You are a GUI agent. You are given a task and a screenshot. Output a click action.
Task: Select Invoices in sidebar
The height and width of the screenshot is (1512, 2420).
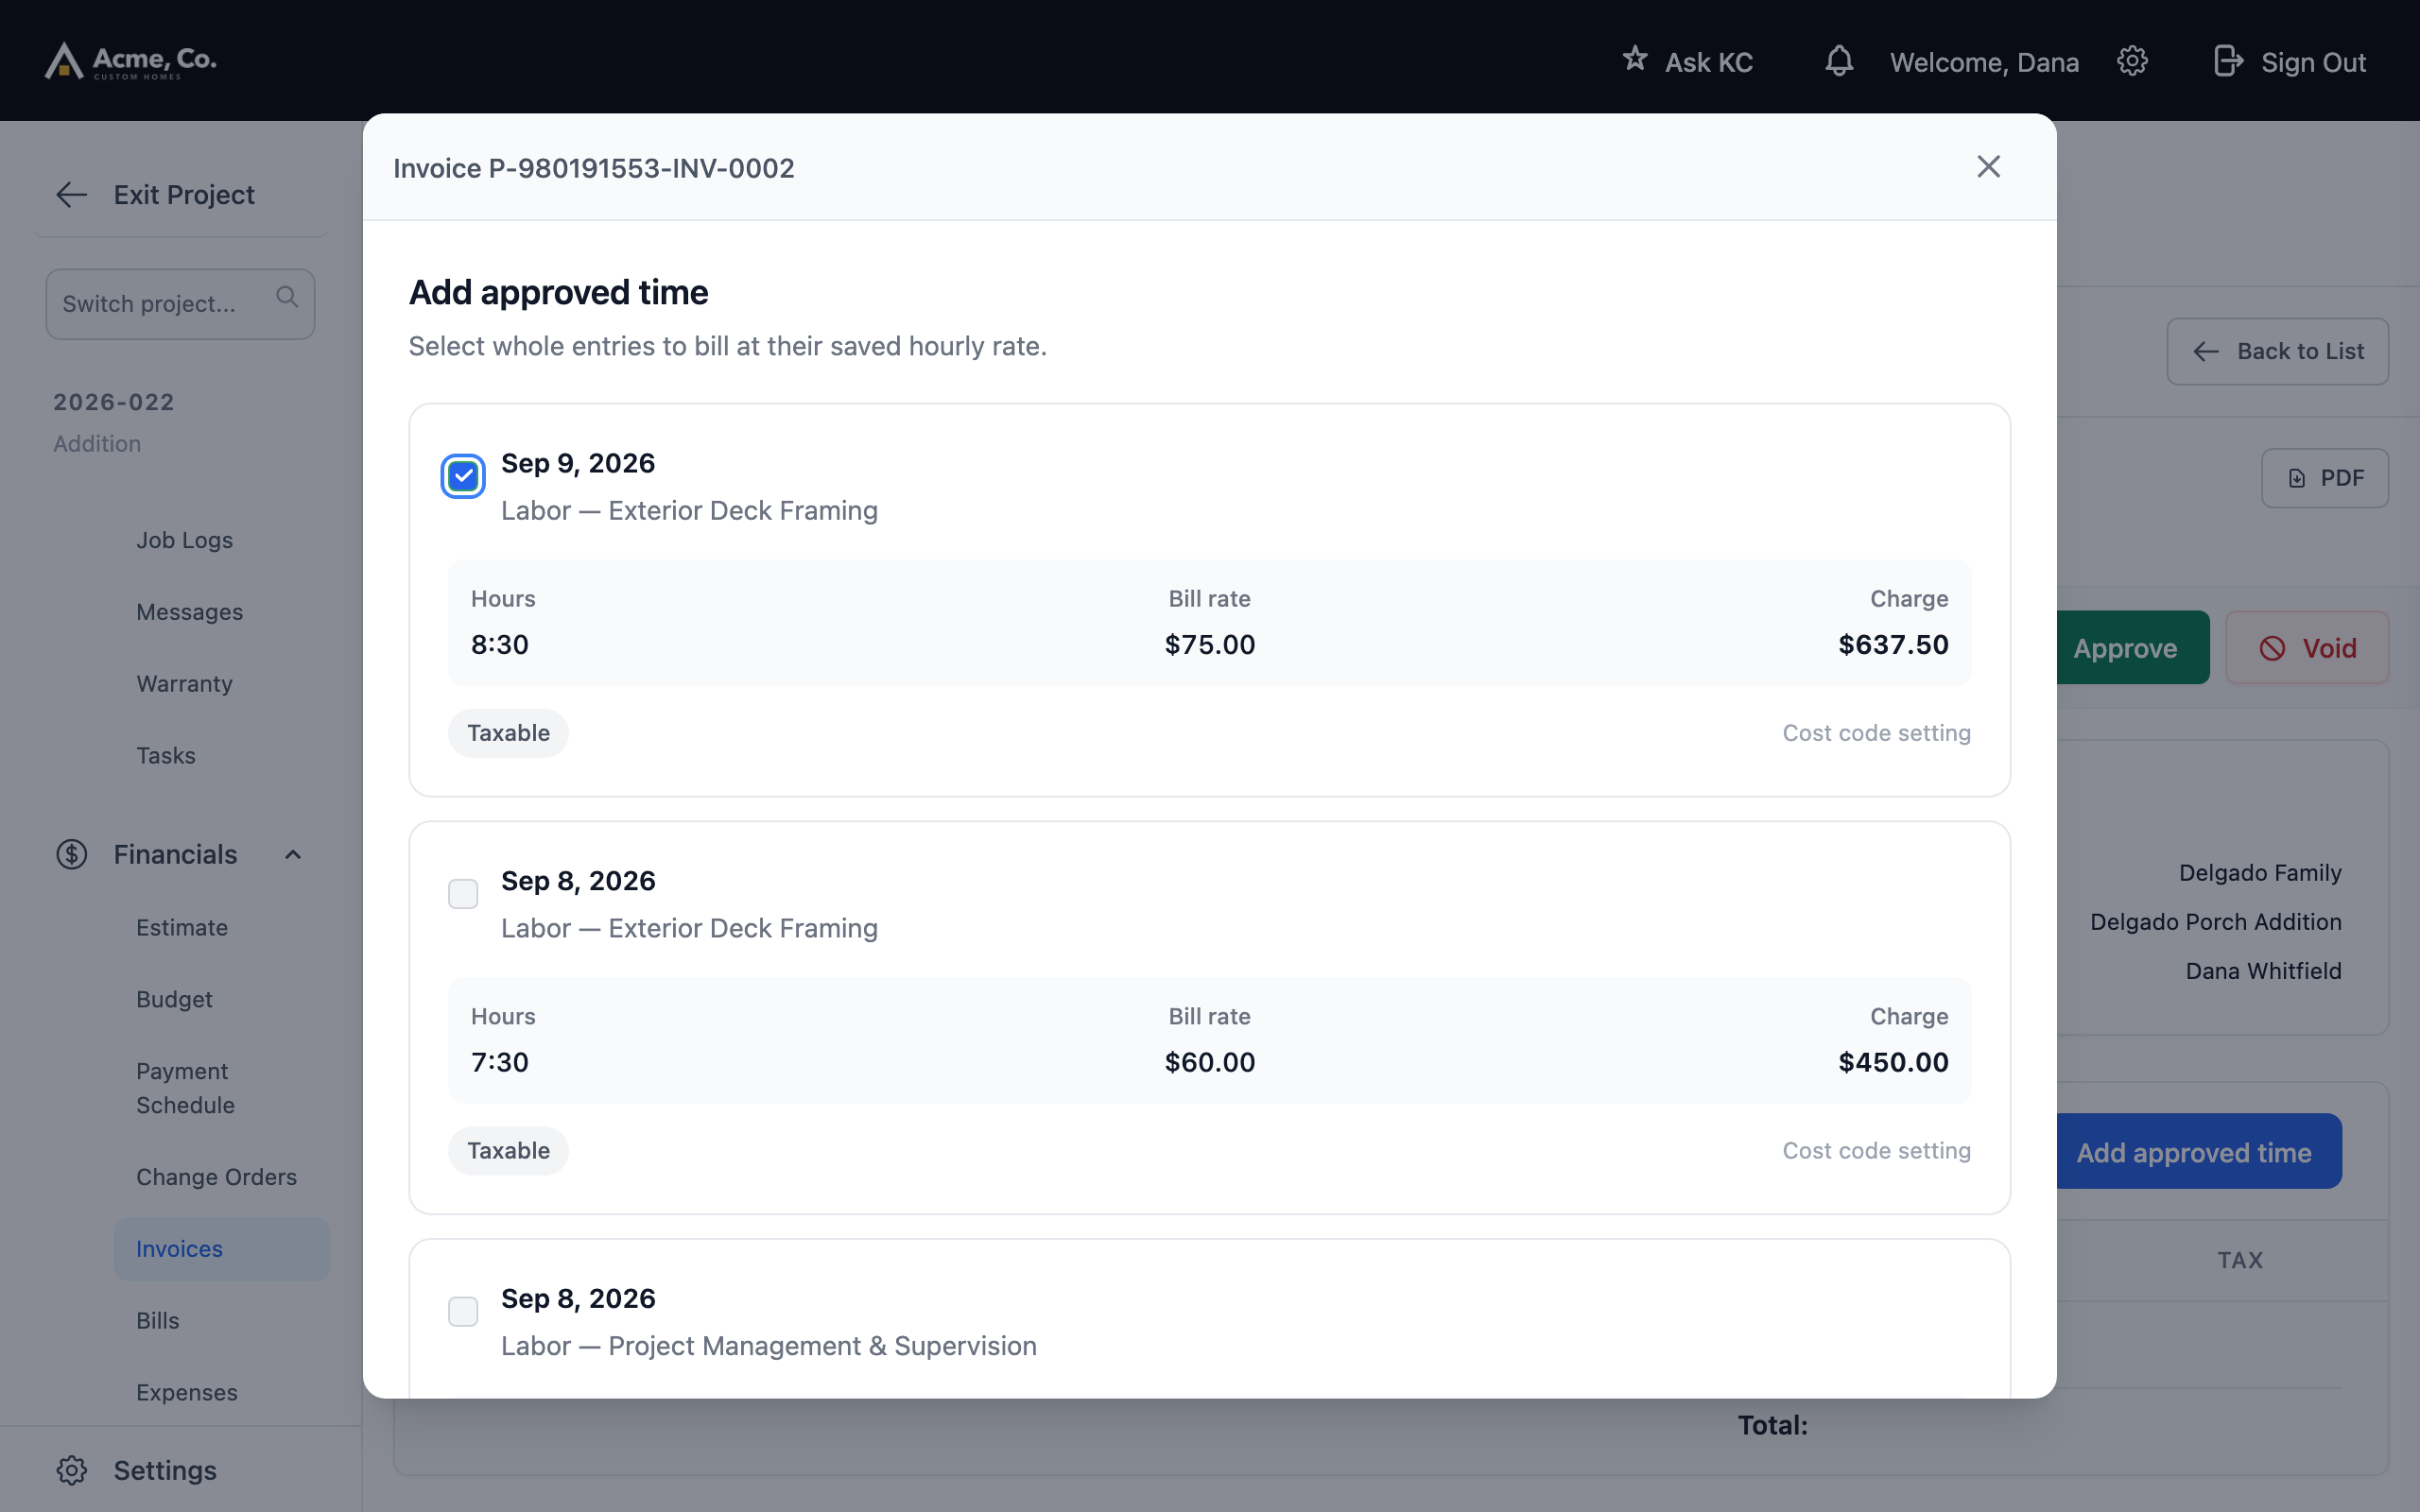pos(222,1249)
